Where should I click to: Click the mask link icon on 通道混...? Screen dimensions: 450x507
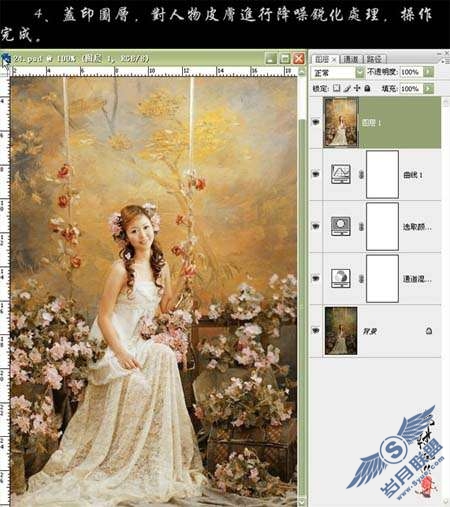click(361, 279)
